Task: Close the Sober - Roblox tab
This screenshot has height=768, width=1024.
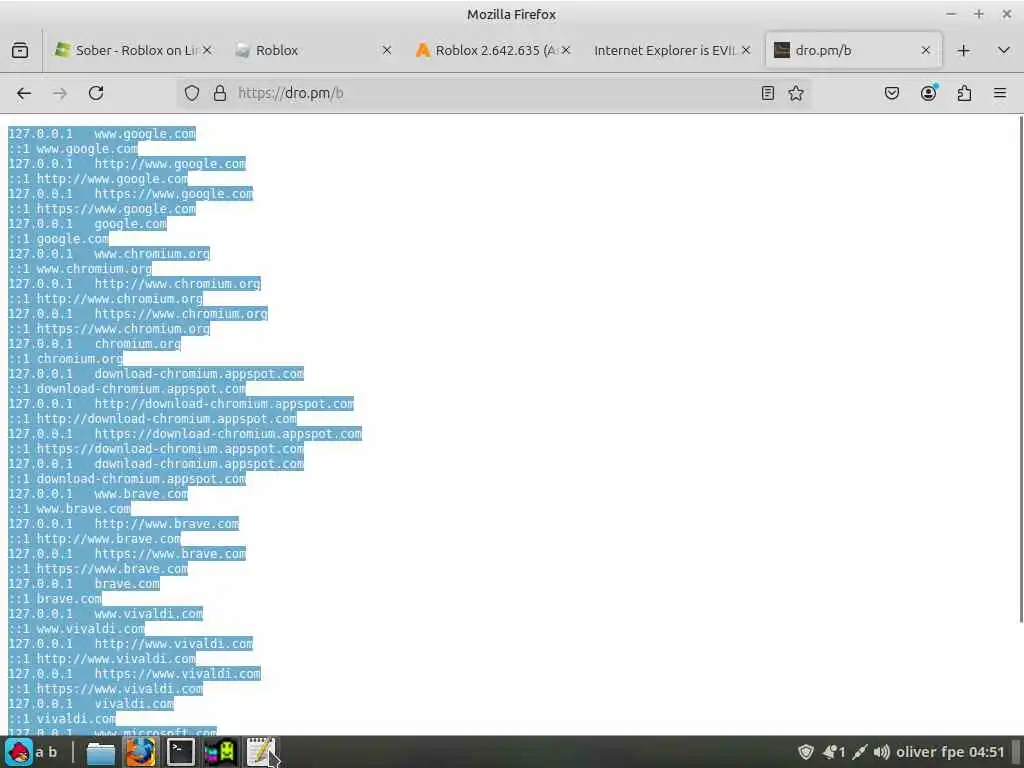Action: point(207,50)
